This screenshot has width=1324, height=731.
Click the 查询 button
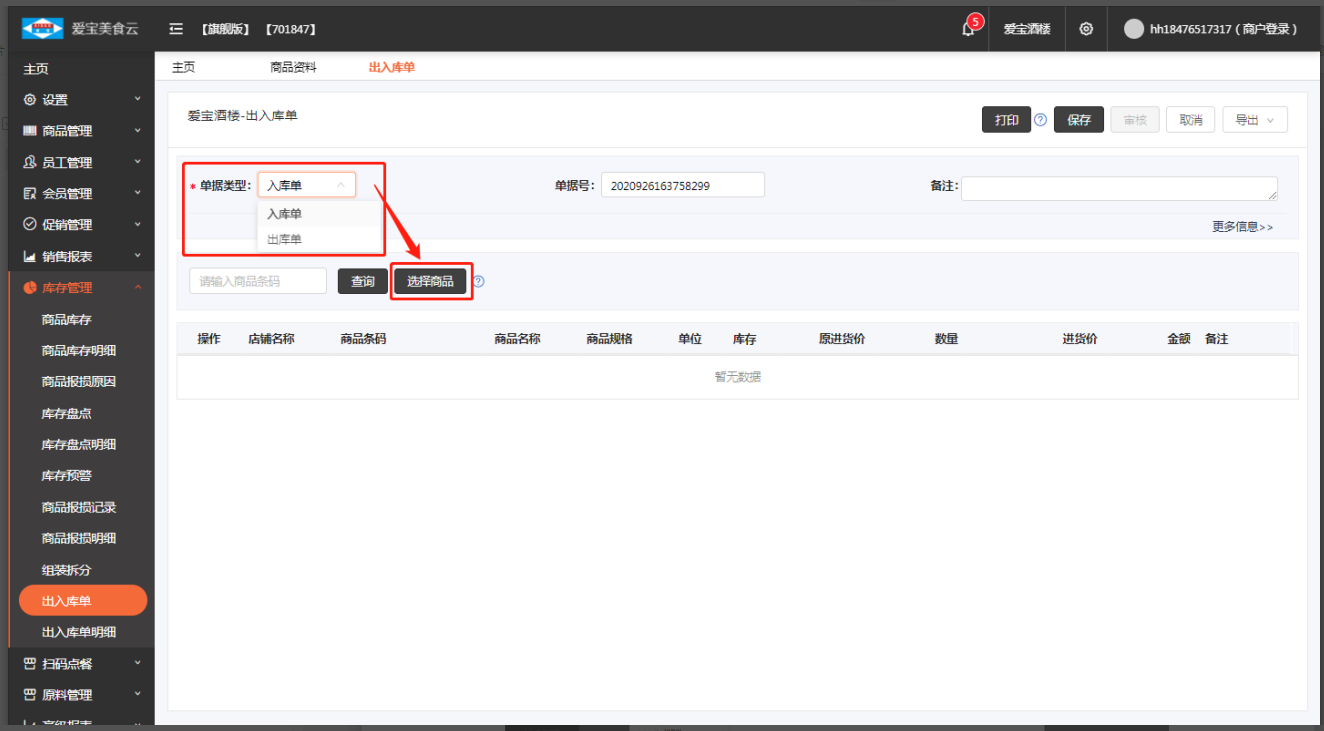pyautogui.click(x=362, y=281)
